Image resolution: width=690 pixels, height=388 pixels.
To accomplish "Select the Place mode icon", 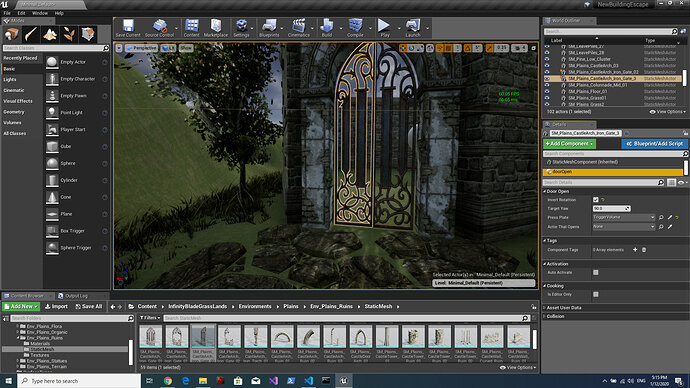I will [11, 34].
